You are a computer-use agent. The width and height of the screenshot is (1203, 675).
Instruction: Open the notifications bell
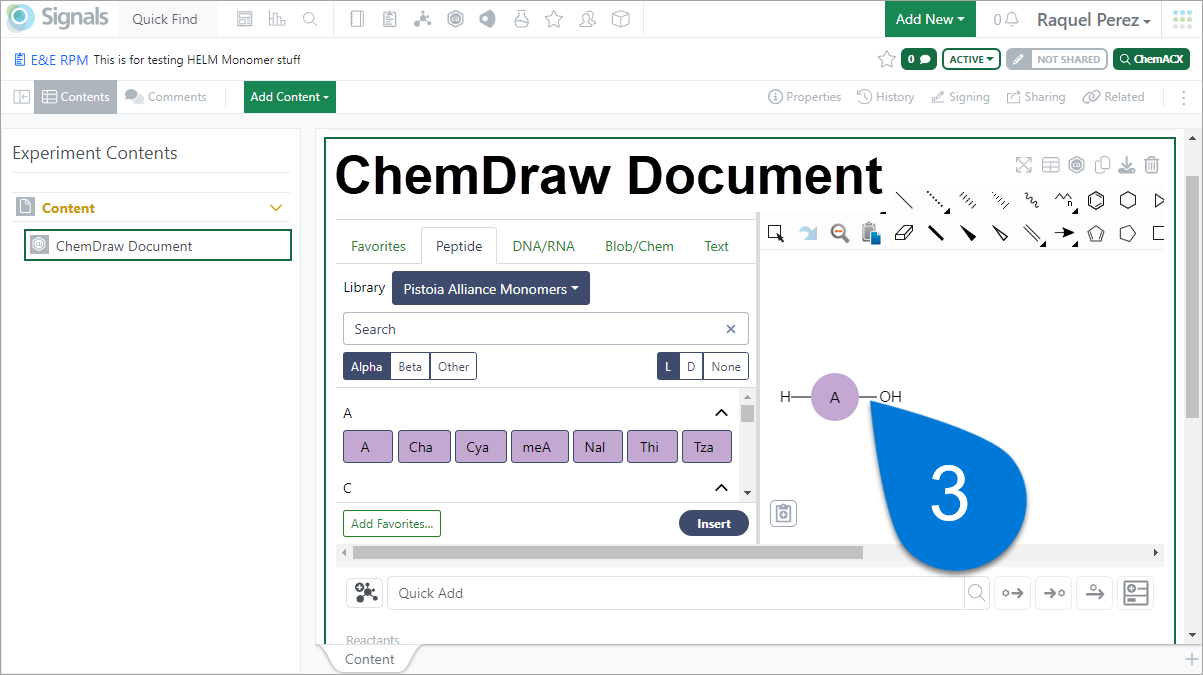click(x=1006, y=20)
